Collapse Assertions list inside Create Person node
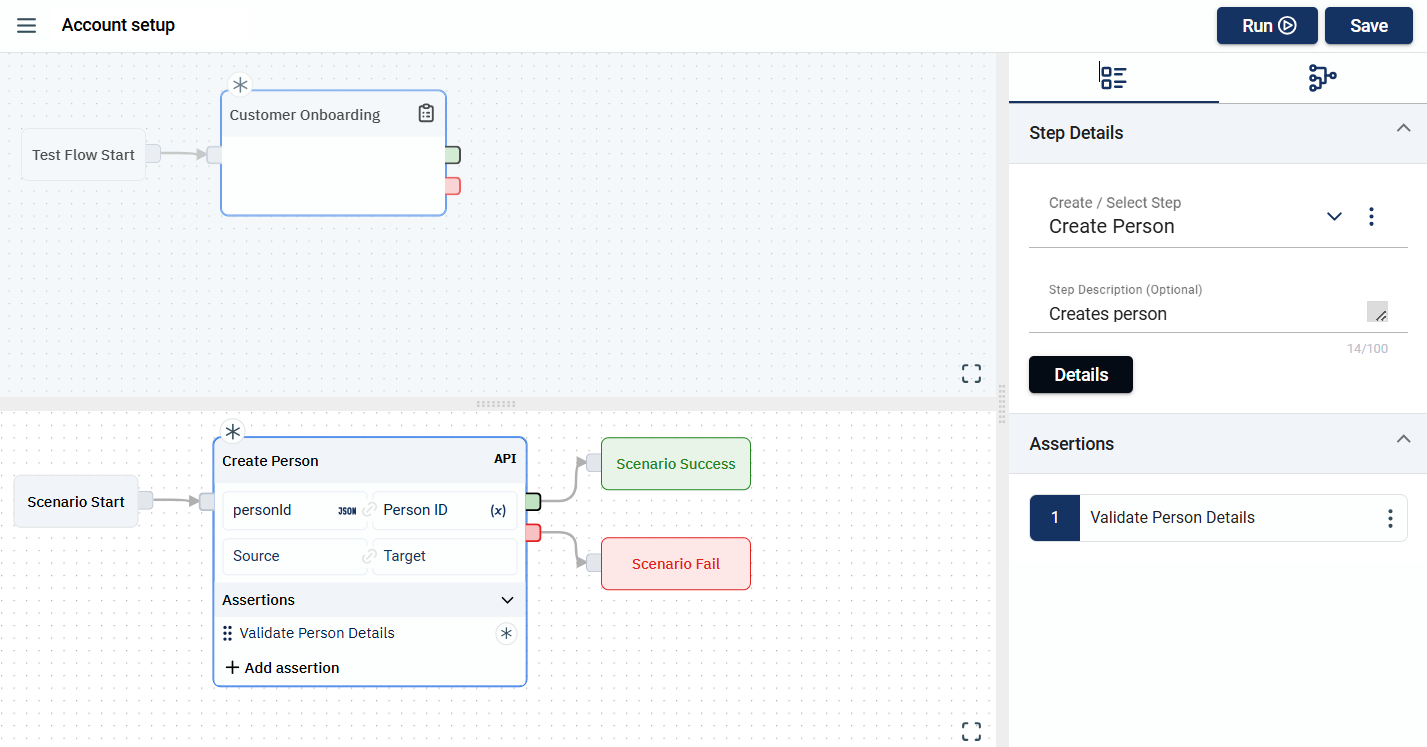This screenshot has height=747, width=1427. 507,600
